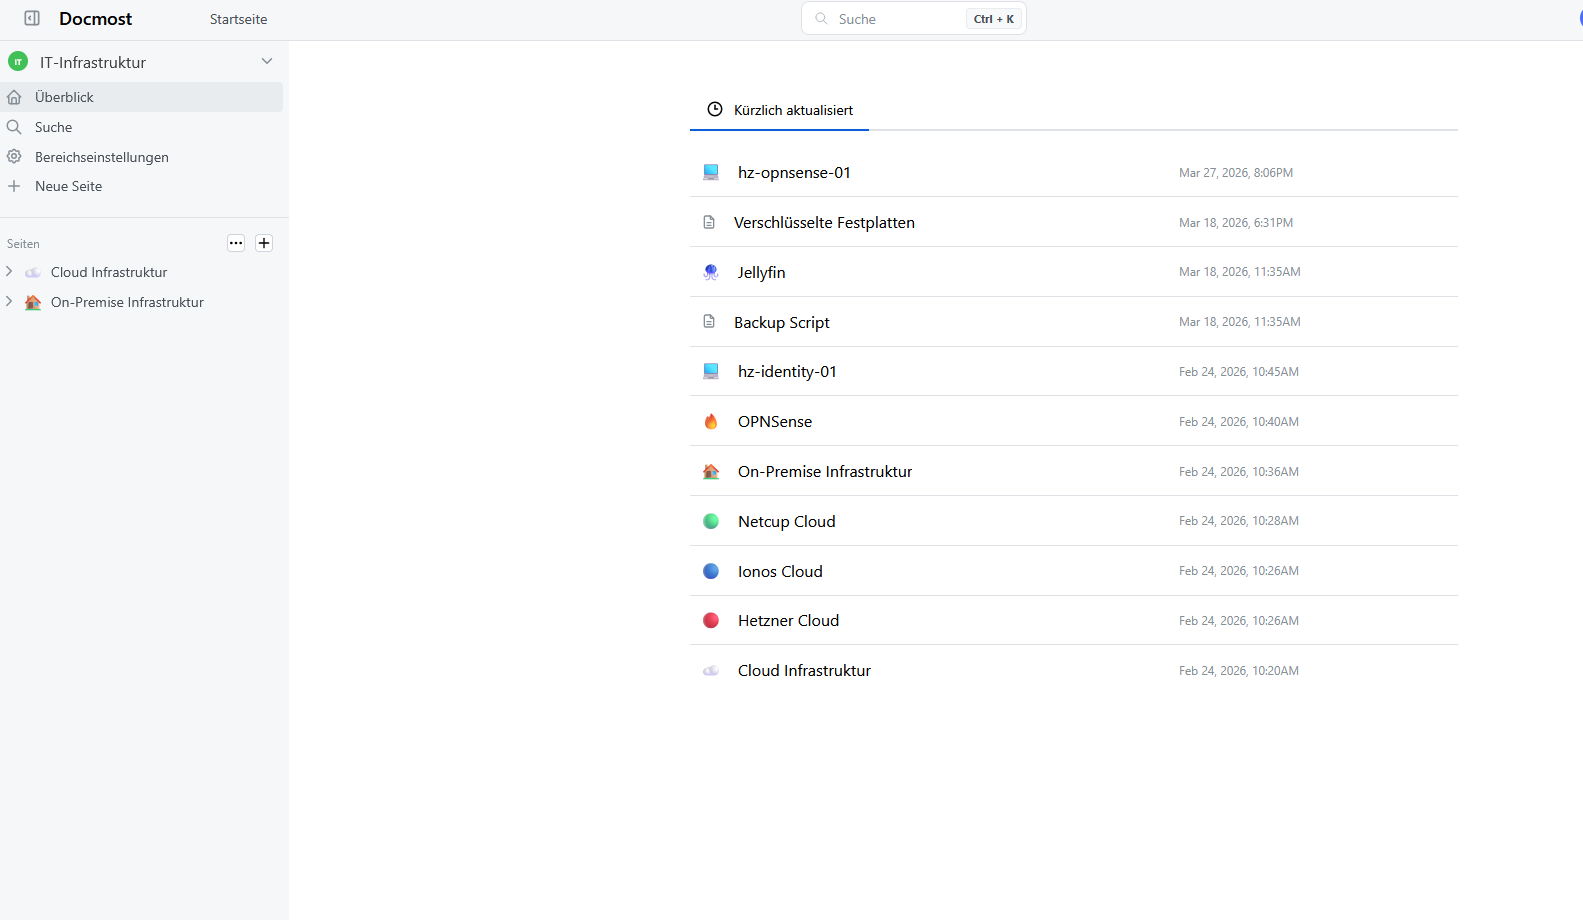This screenshot has width=1583, height=920.
Task: Click the Ctrl + K shortcut badge
Action: pos(994,19)
